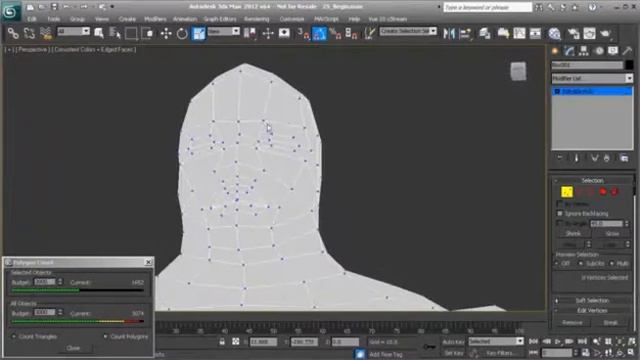Choose the Rectangular Selection Region tool
Screen dimensions: 640x360
(131, 33)
